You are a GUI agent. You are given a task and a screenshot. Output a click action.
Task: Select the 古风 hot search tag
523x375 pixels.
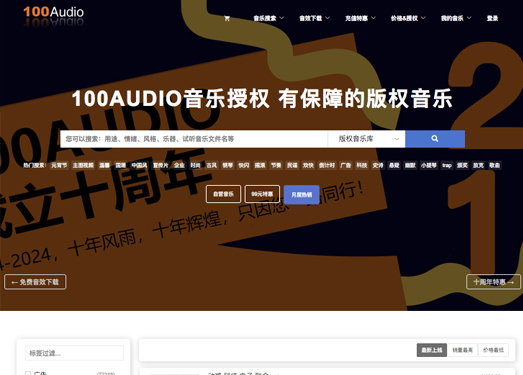click(211, 165)
